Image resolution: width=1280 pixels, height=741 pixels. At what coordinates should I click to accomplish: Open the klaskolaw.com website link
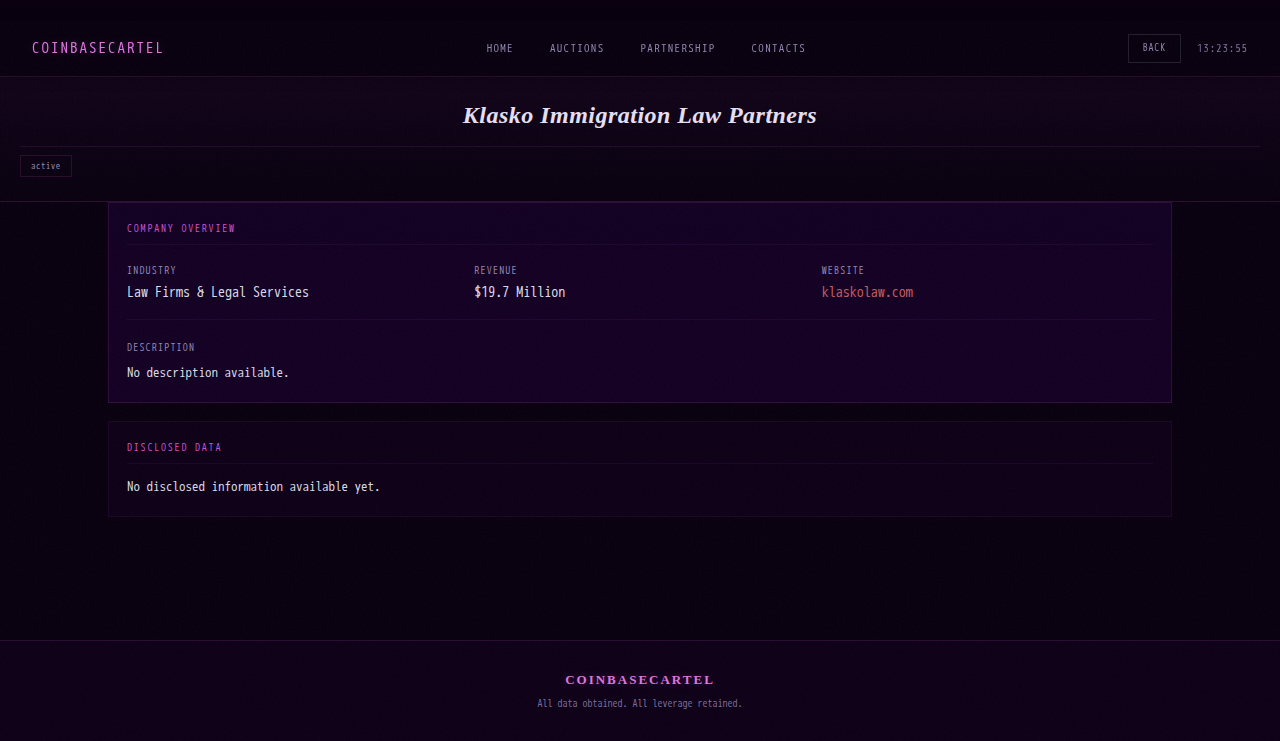tap(868, 292)
